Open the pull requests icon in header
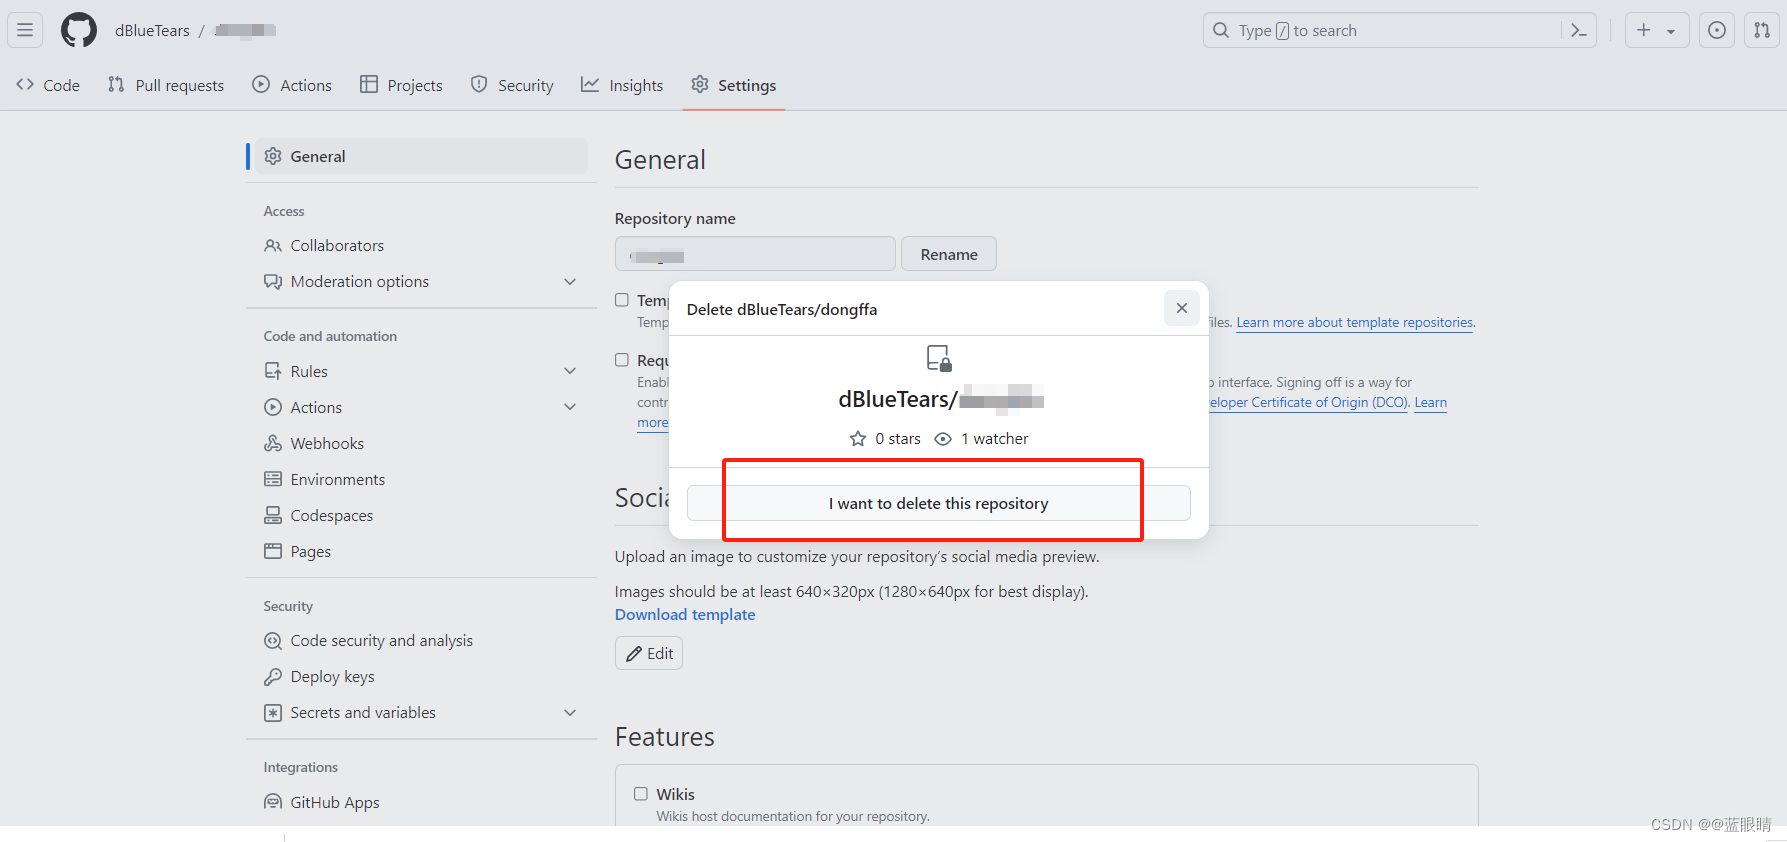The image size is (1787, 842). point(1762,30)
